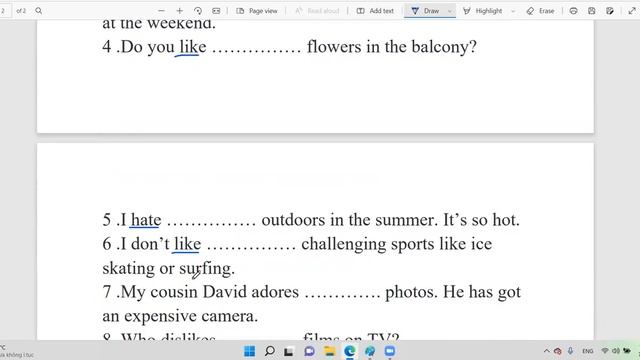Click the word "summer." in sentence 5
The image size is (640, 360).
[x=407, y=221]
